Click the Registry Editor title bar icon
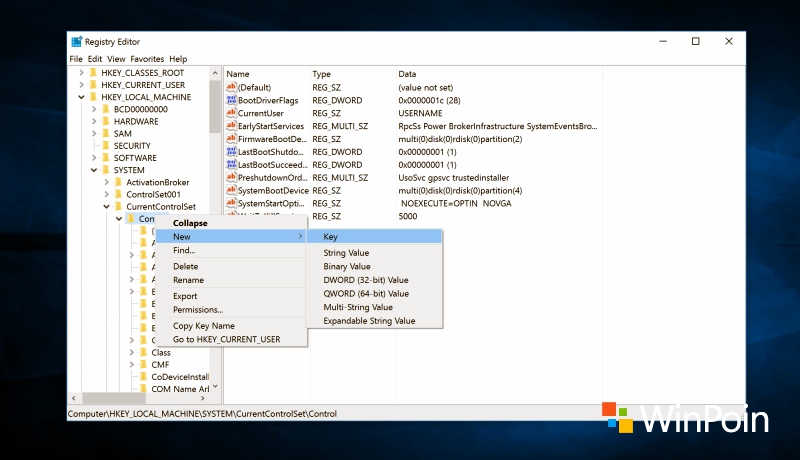 [x=77, y=41]
